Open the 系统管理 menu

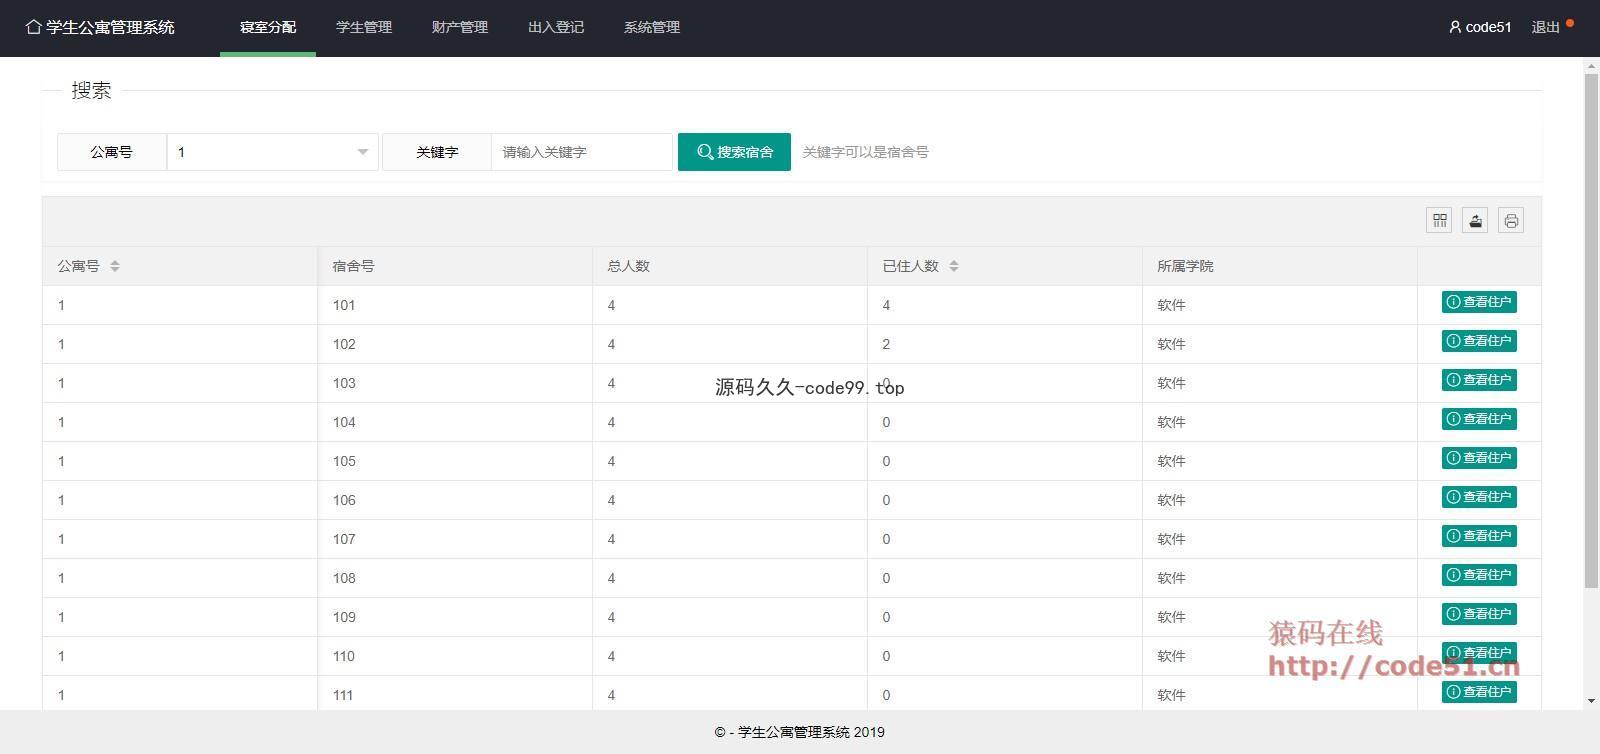tap(652, 28)
